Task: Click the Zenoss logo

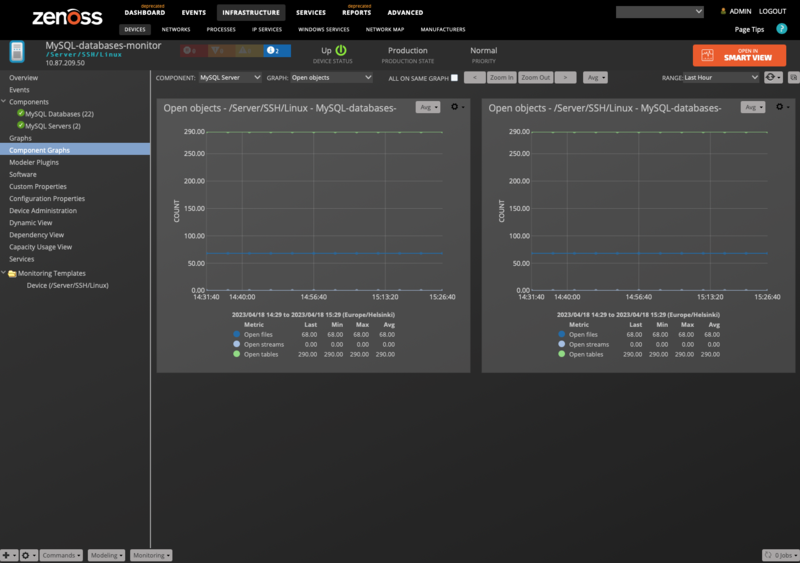Action: (67, 17)
